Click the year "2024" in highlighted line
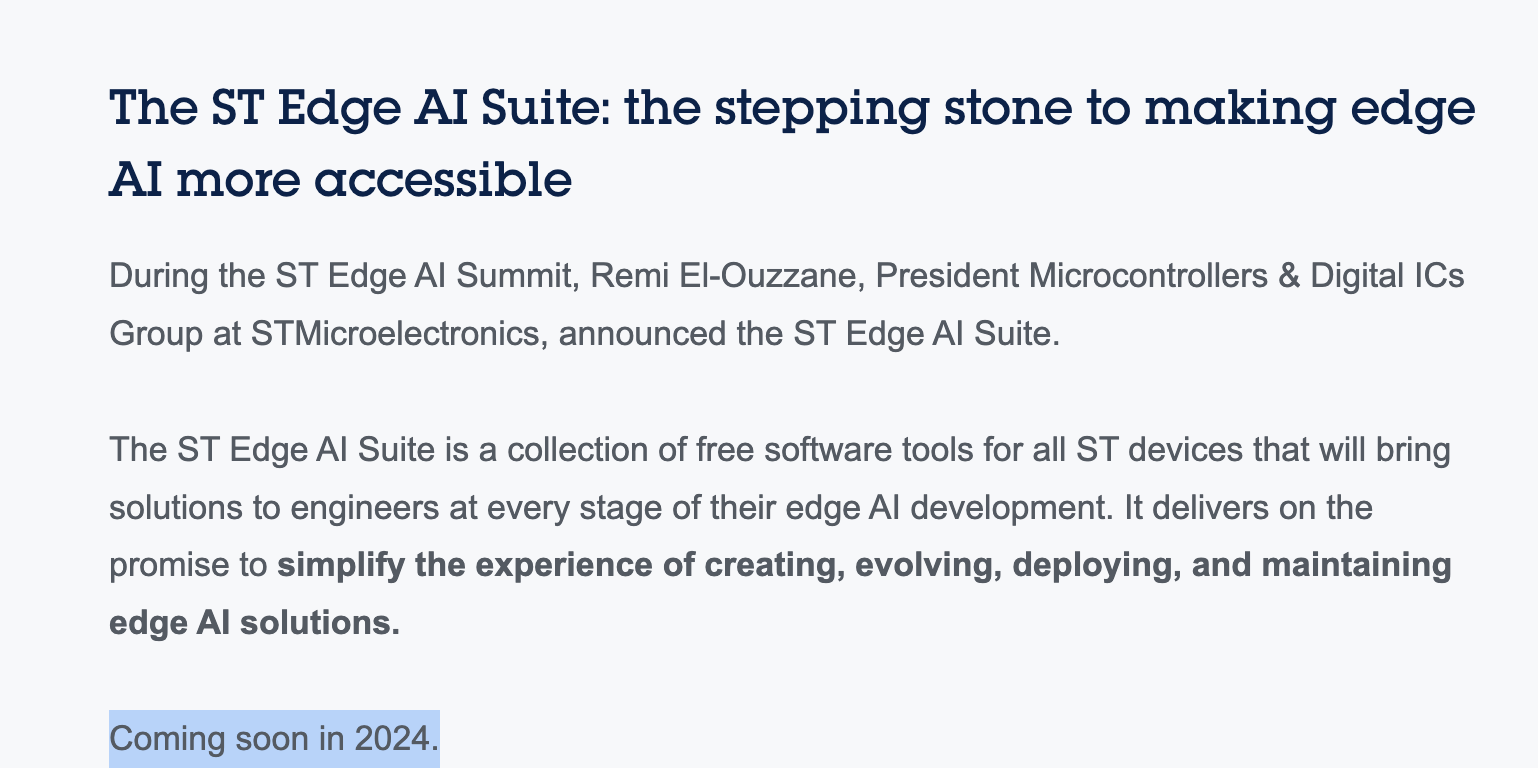The height and width of the screenshot is (768, 1538). pyautogui.click(x=392, y=739)
